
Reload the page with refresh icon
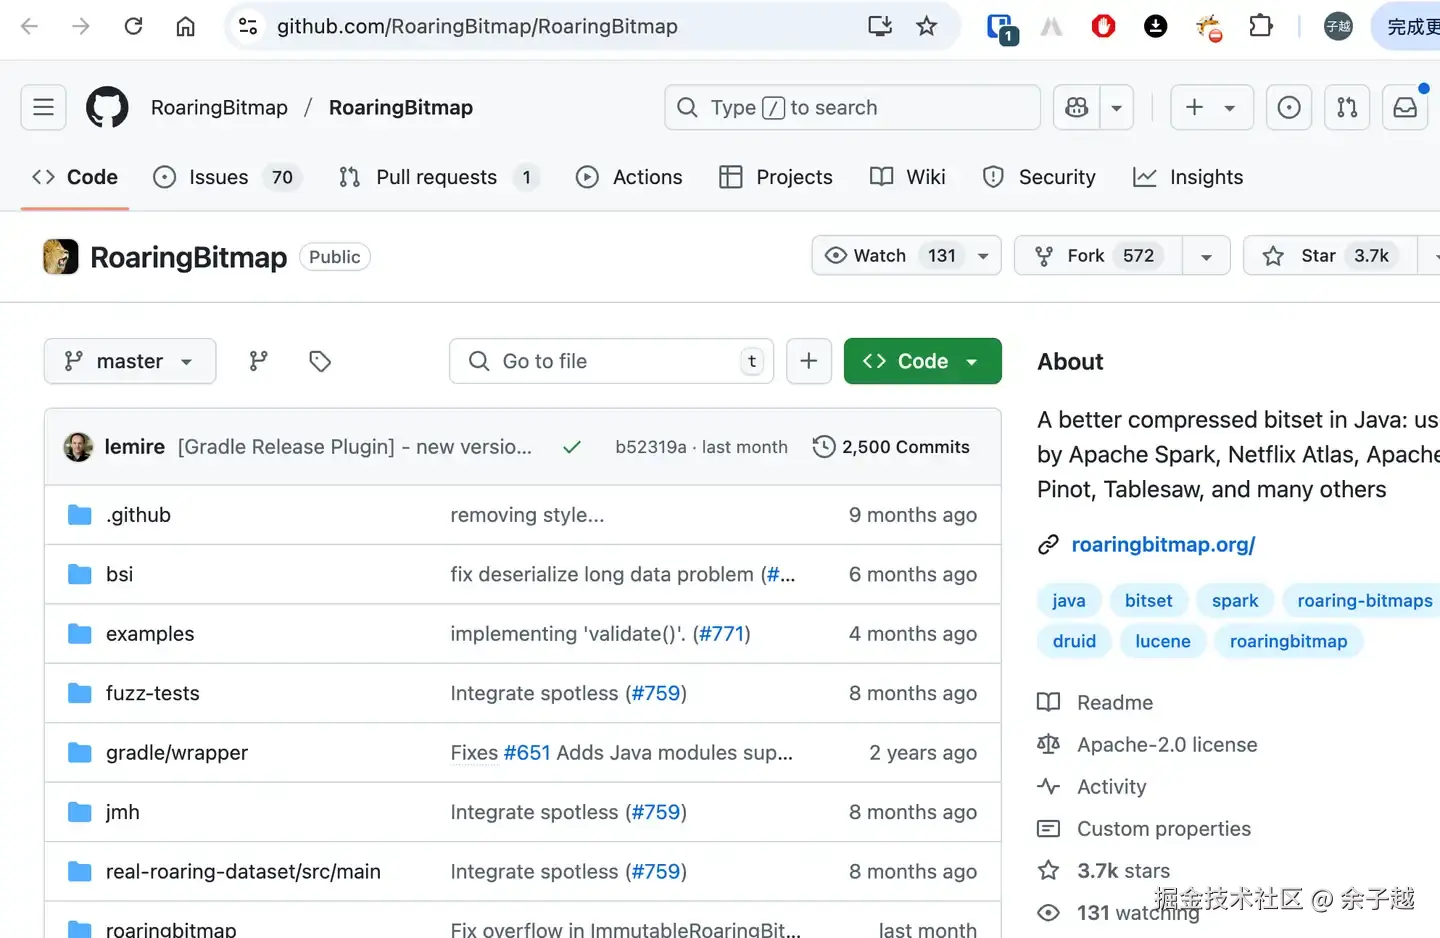133,26
